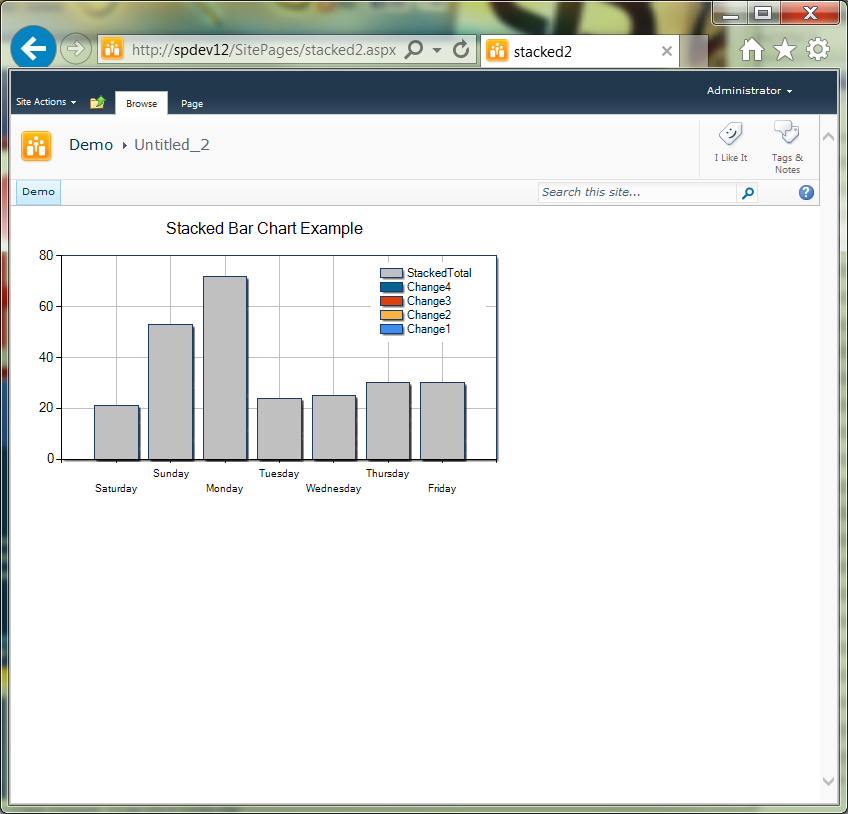The height and width of the screenshot is (814, 848).
Task: Expand the Administrator user menu
Action: click(749, 90)
